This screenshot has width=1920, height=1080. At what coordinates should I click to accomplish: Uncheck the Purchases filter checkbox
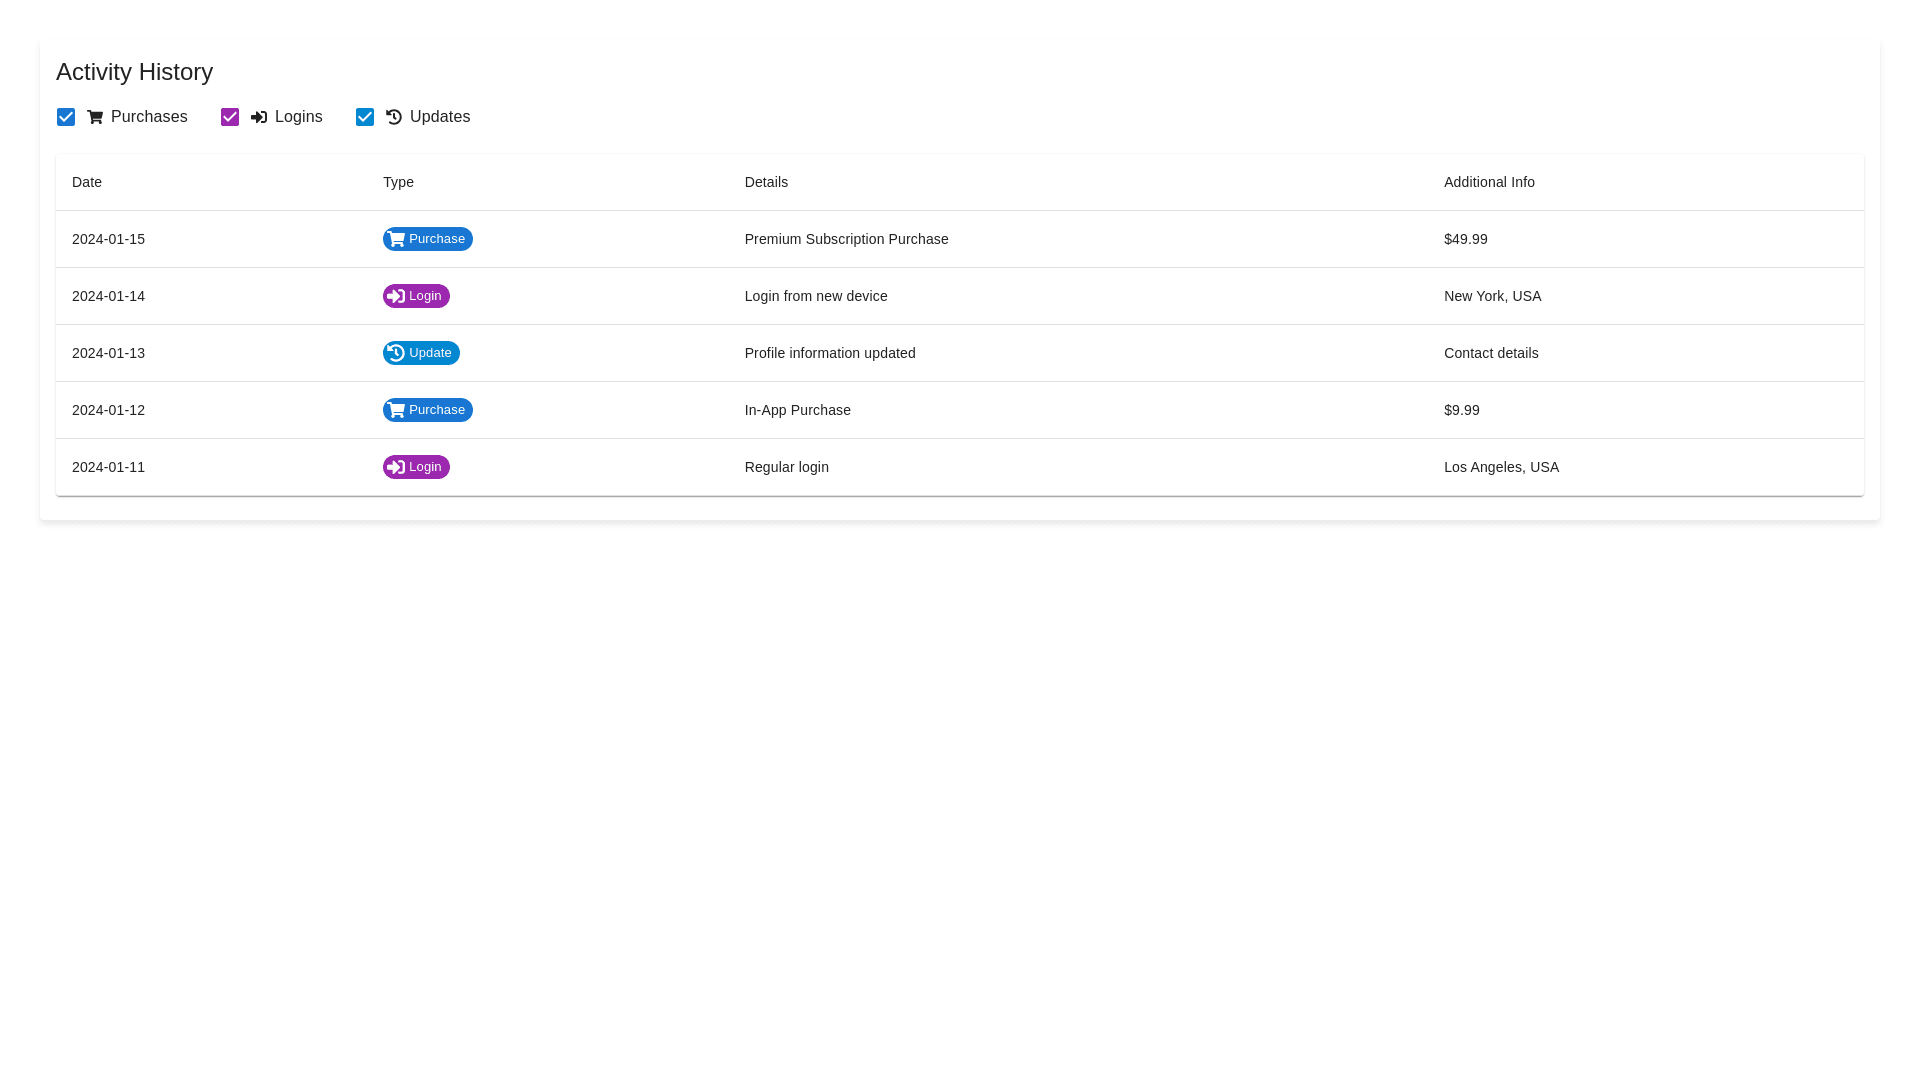(x=66, y=117)
